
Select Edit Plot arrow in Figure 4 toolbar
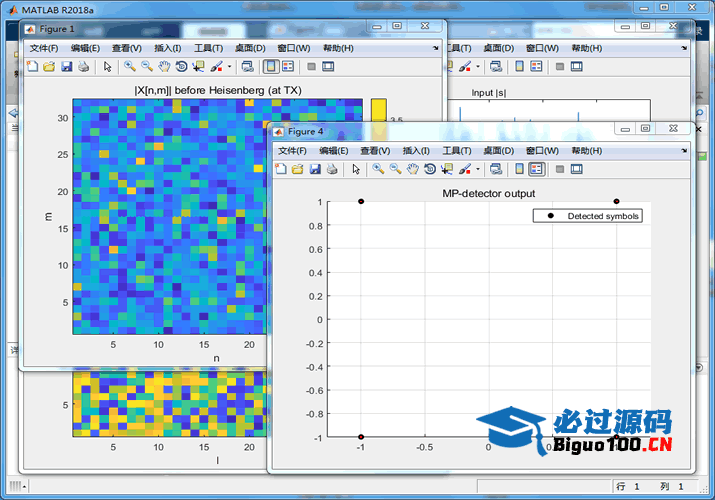tap(356, 169)
